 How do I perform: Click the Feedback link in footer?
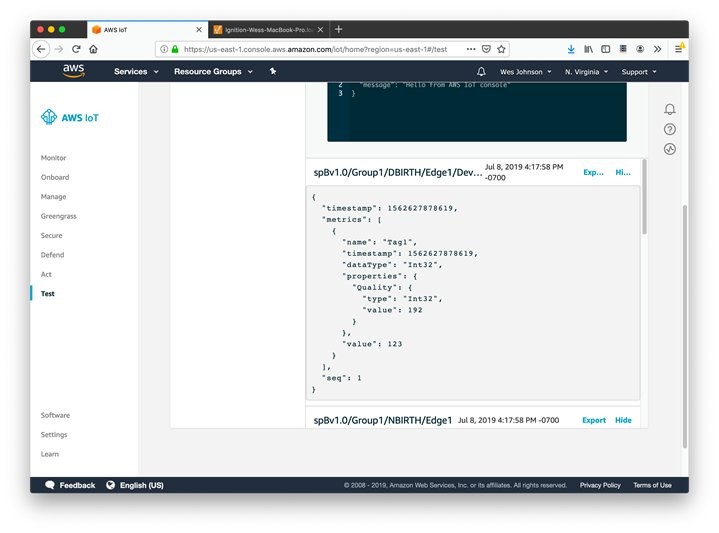77,485
